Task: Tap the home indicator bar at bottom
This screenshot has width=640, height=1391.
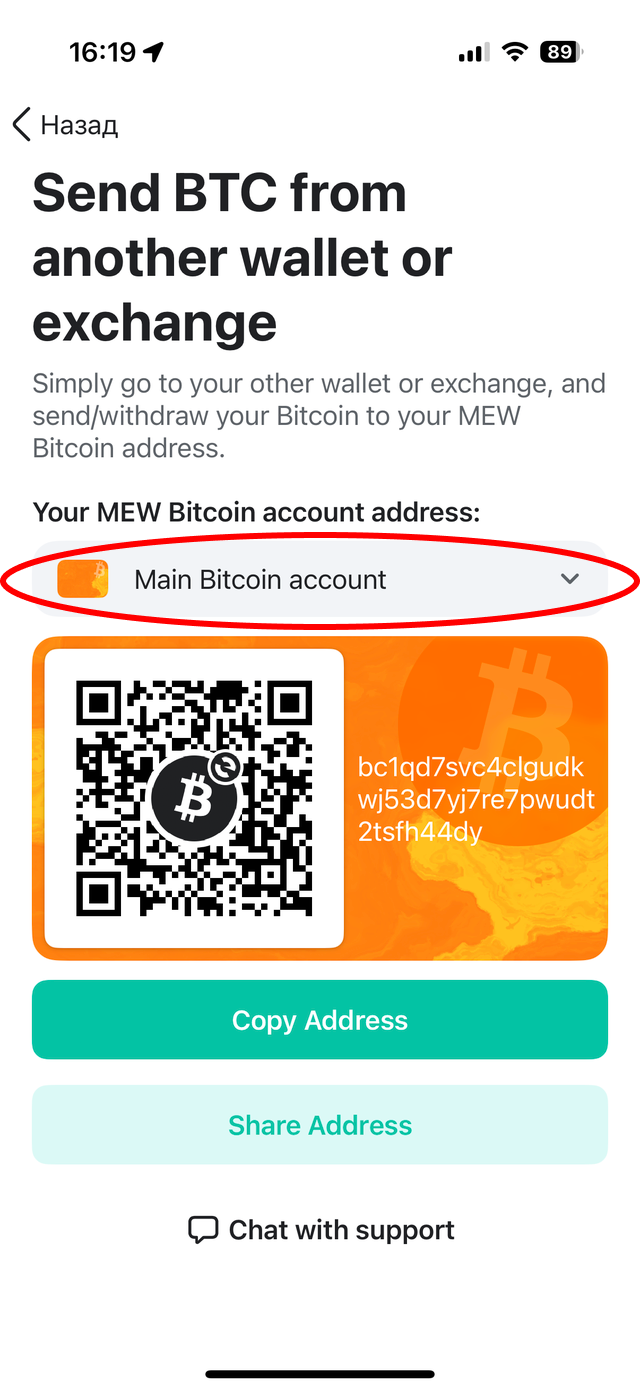Action: tap(320, 1374)
